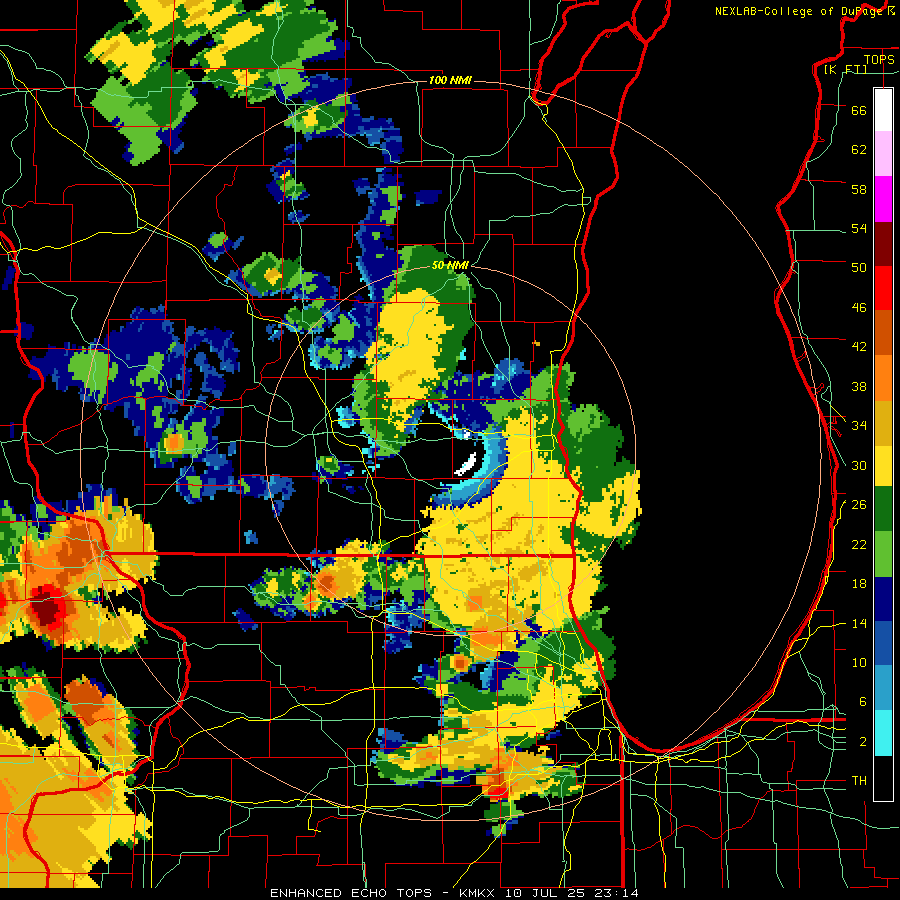Click the "TOPS" legend heading
This screenshot has height=900, width=900.
tap(879, 59)
